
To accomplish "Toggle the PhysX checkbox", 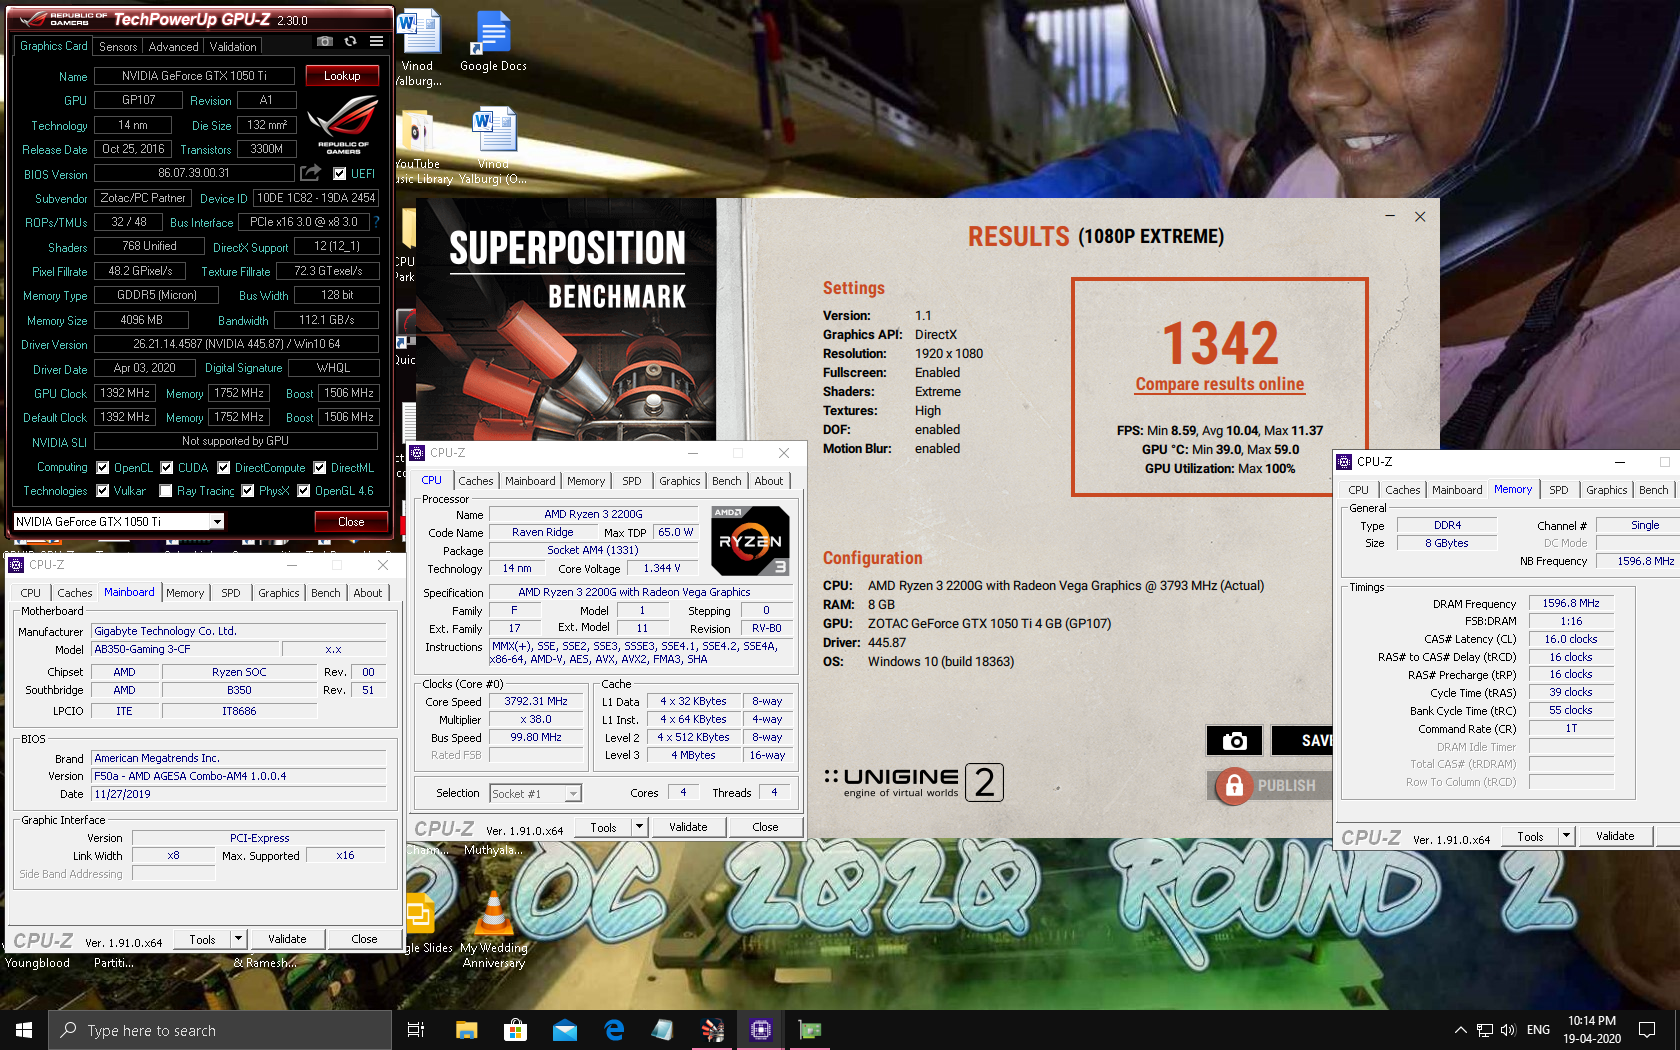I will 247,491.
